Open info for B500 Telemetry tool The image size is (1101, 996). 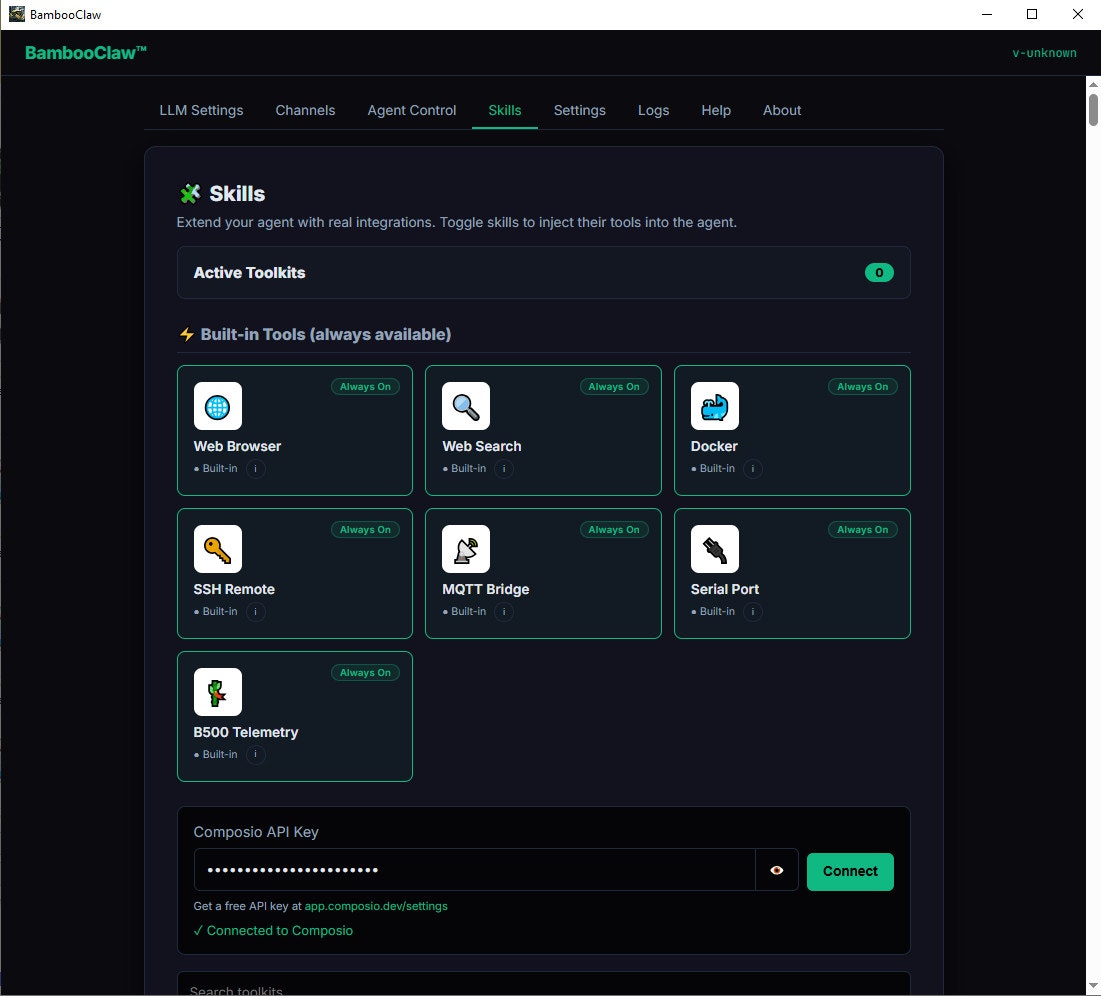tap(256, 754)
